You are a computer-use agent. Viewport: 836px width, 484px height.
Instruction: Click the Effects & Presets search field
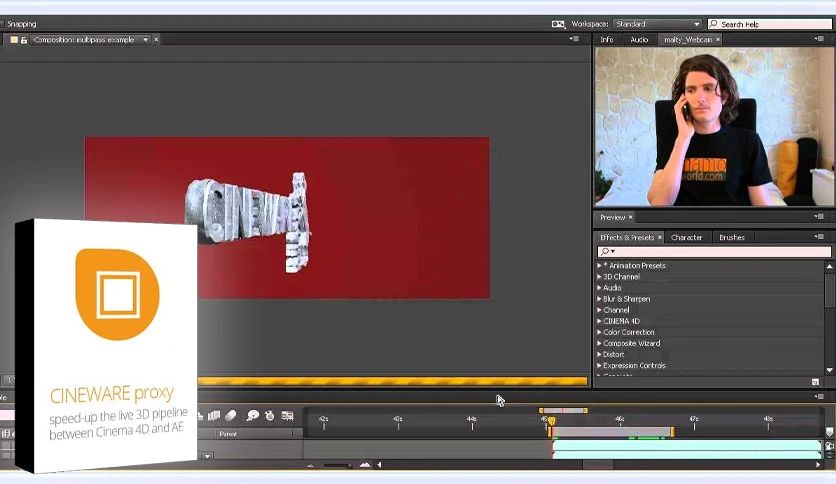714,251
